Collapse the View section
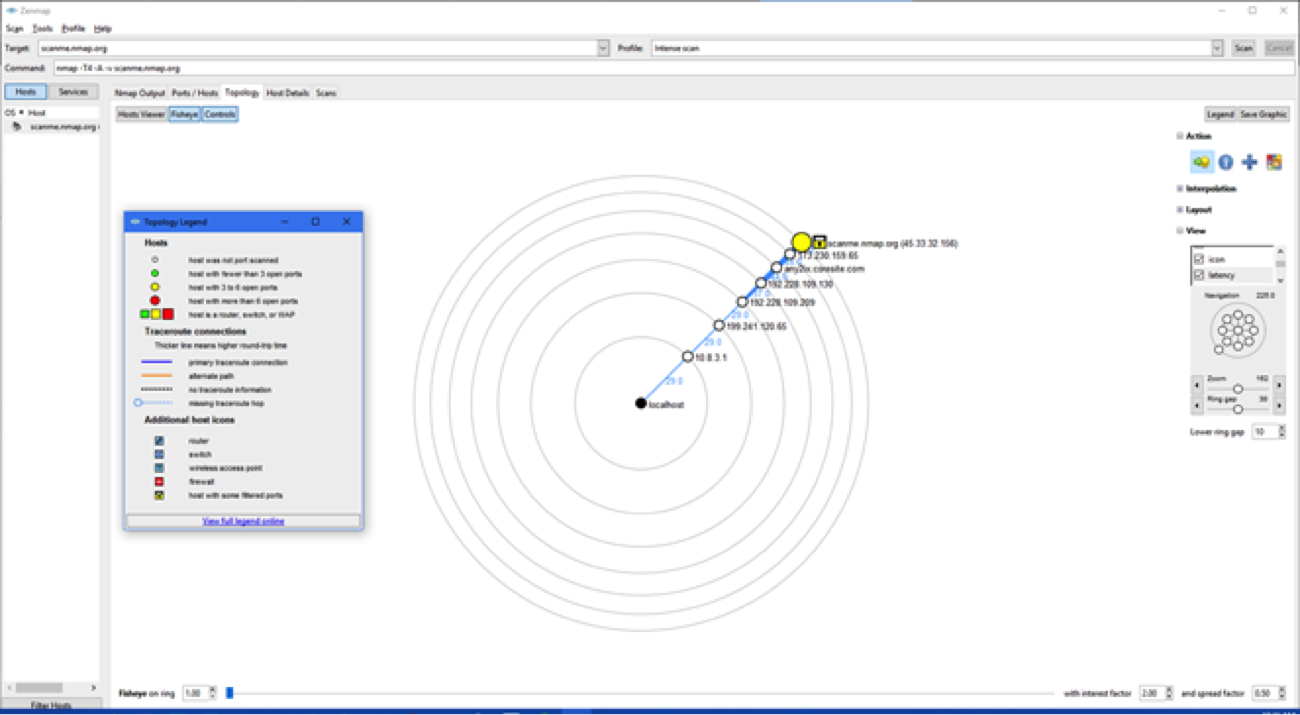1300x715 pixels. click(x=1180, y=231)
